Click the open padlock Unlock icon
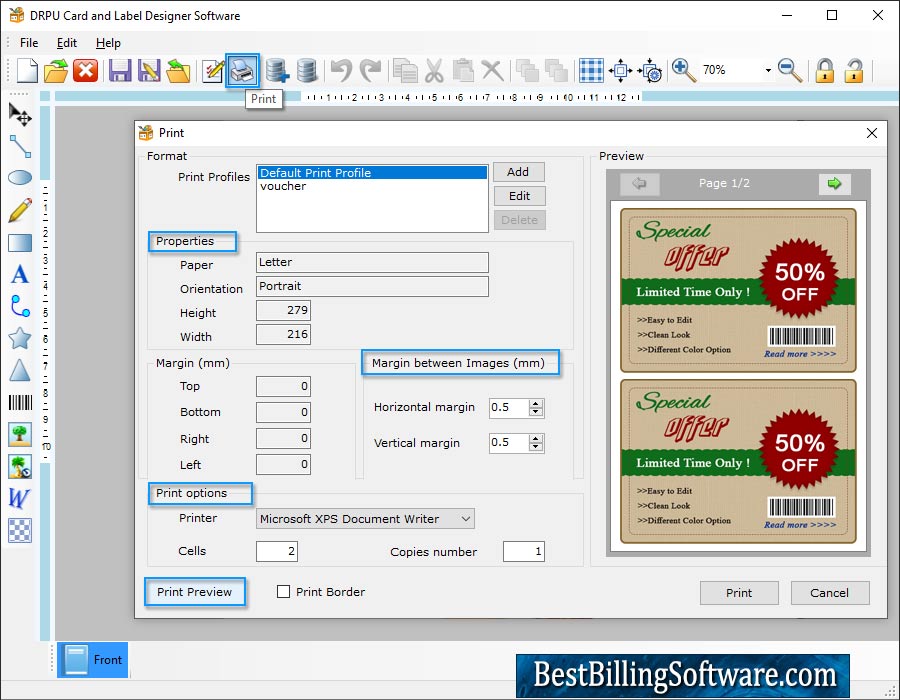Screen dimensions: 900x700 point(854,71)
